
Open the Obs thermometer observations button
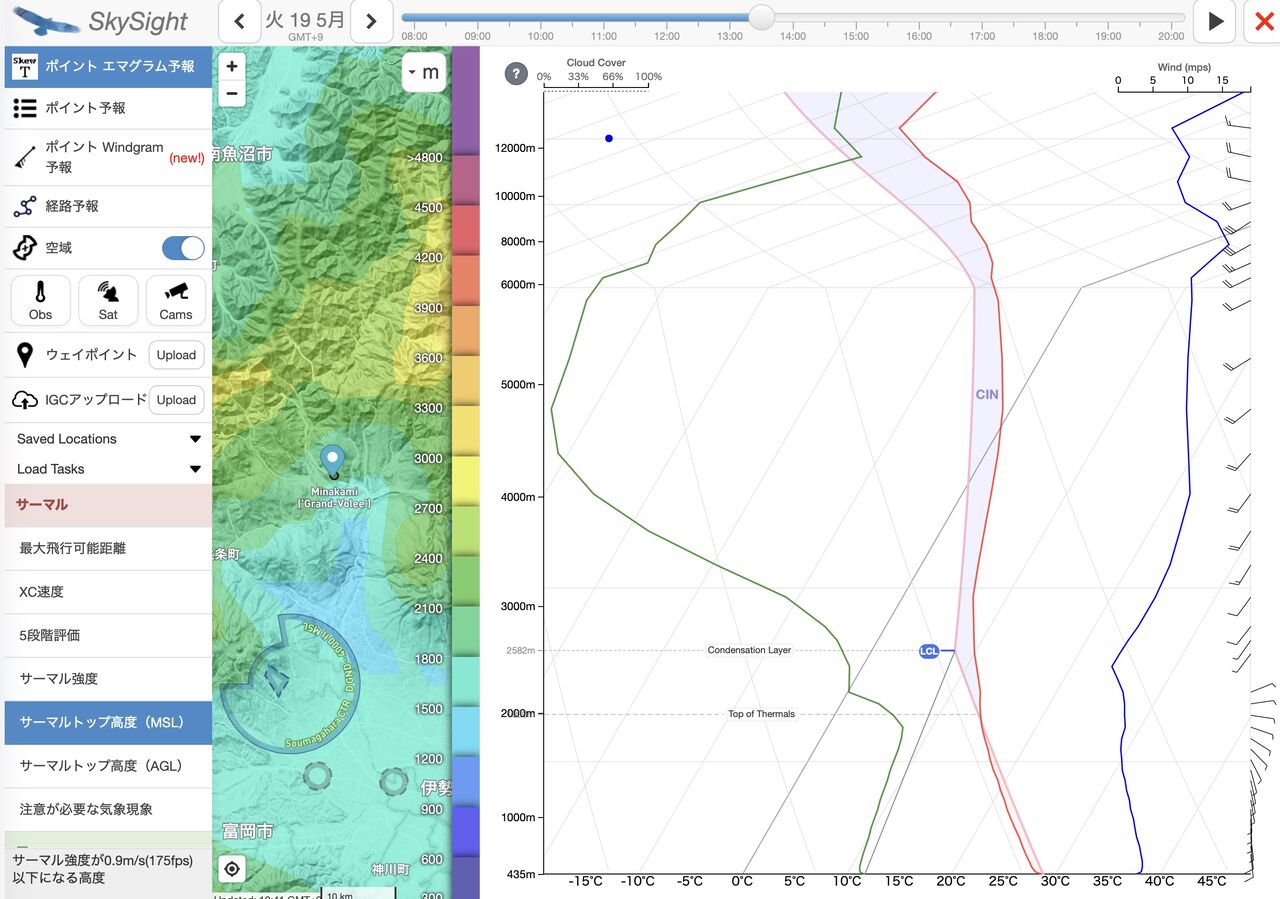[41, 300]
